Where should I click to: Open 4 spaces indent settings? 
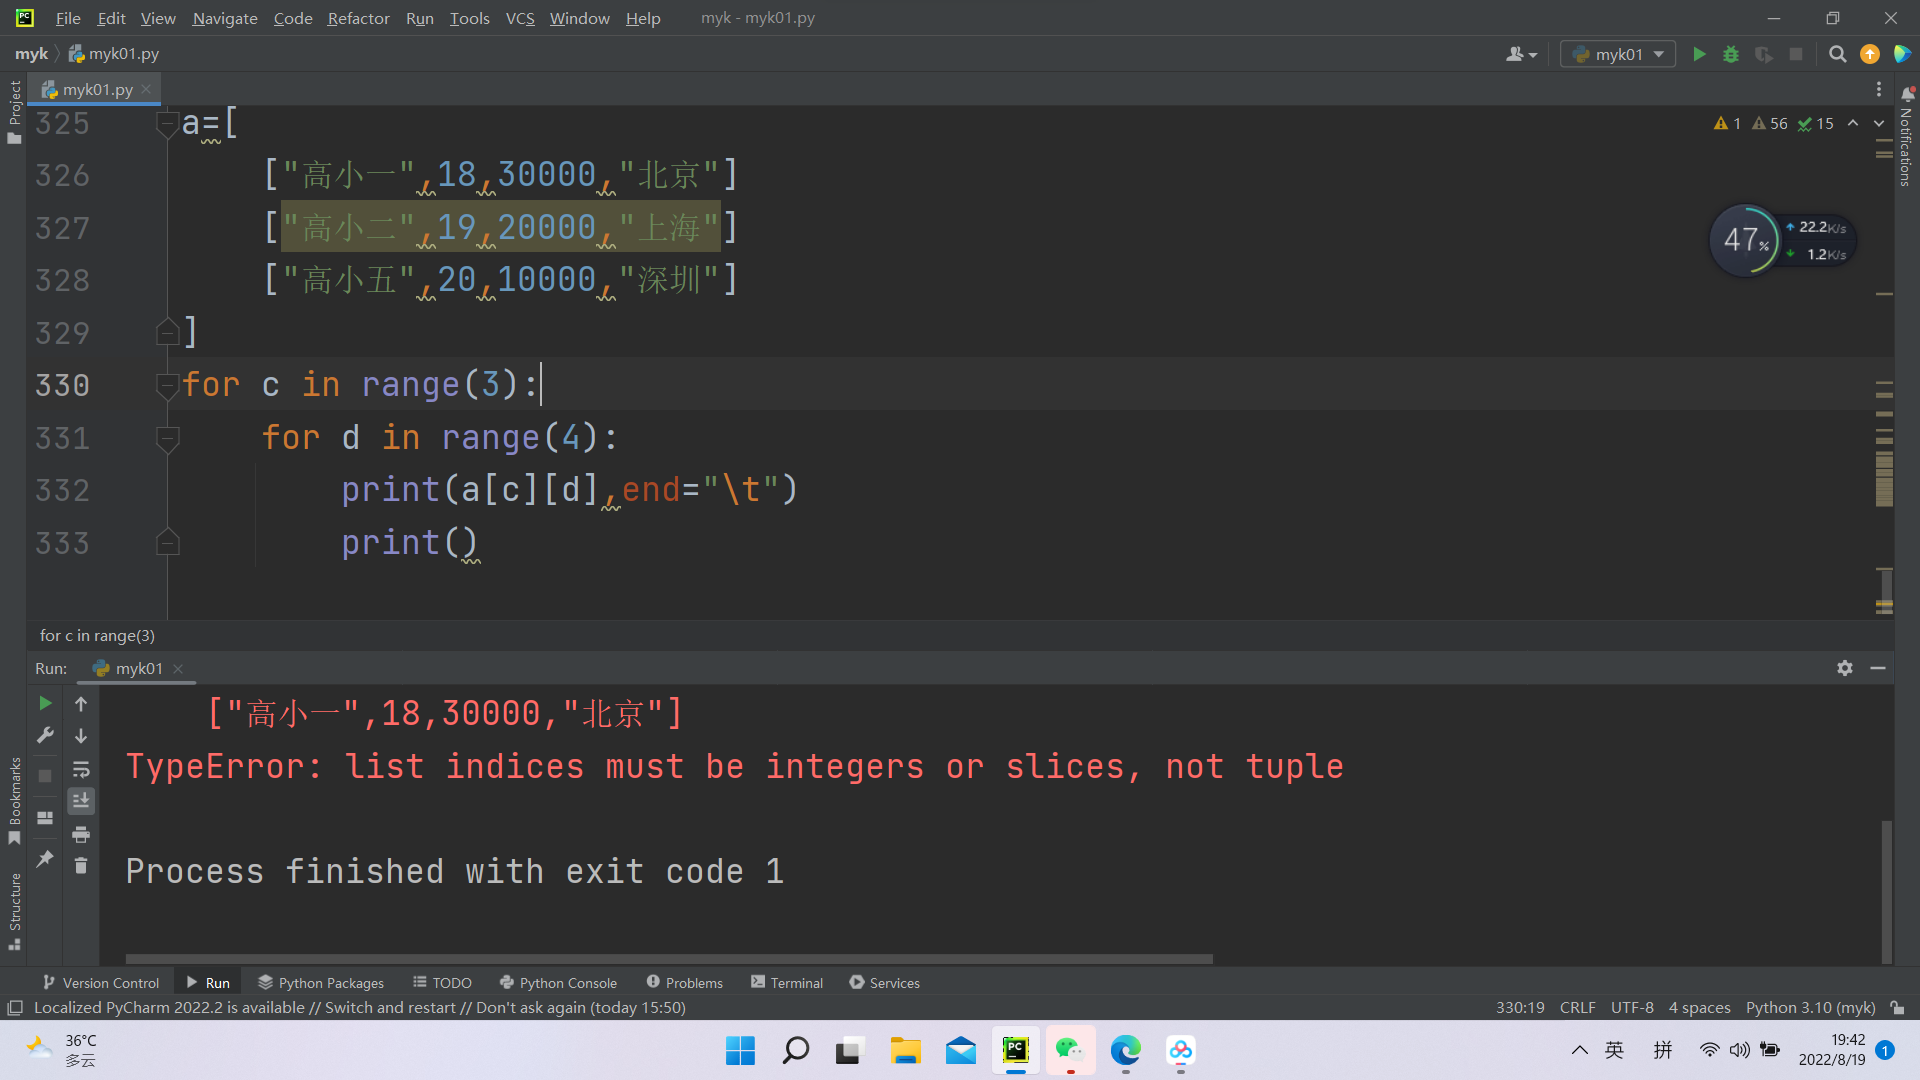[x=1699, y=1008]
